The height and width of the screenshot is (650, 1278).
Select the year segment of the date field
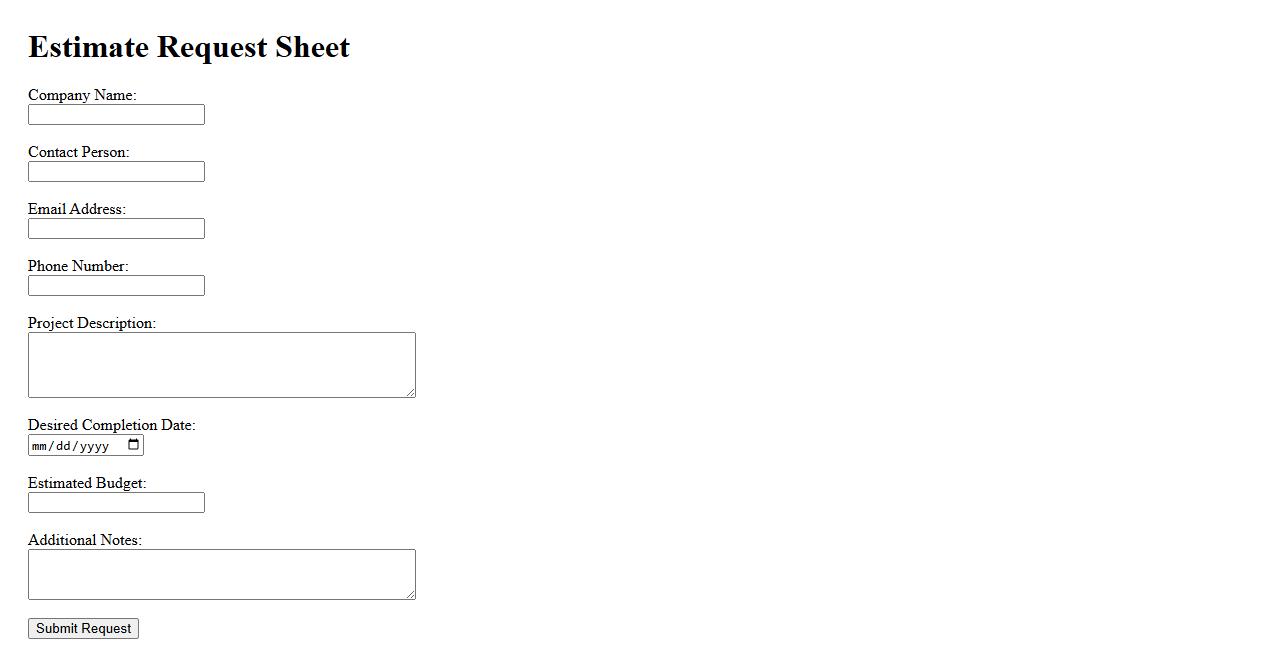[x=93, y=446]
